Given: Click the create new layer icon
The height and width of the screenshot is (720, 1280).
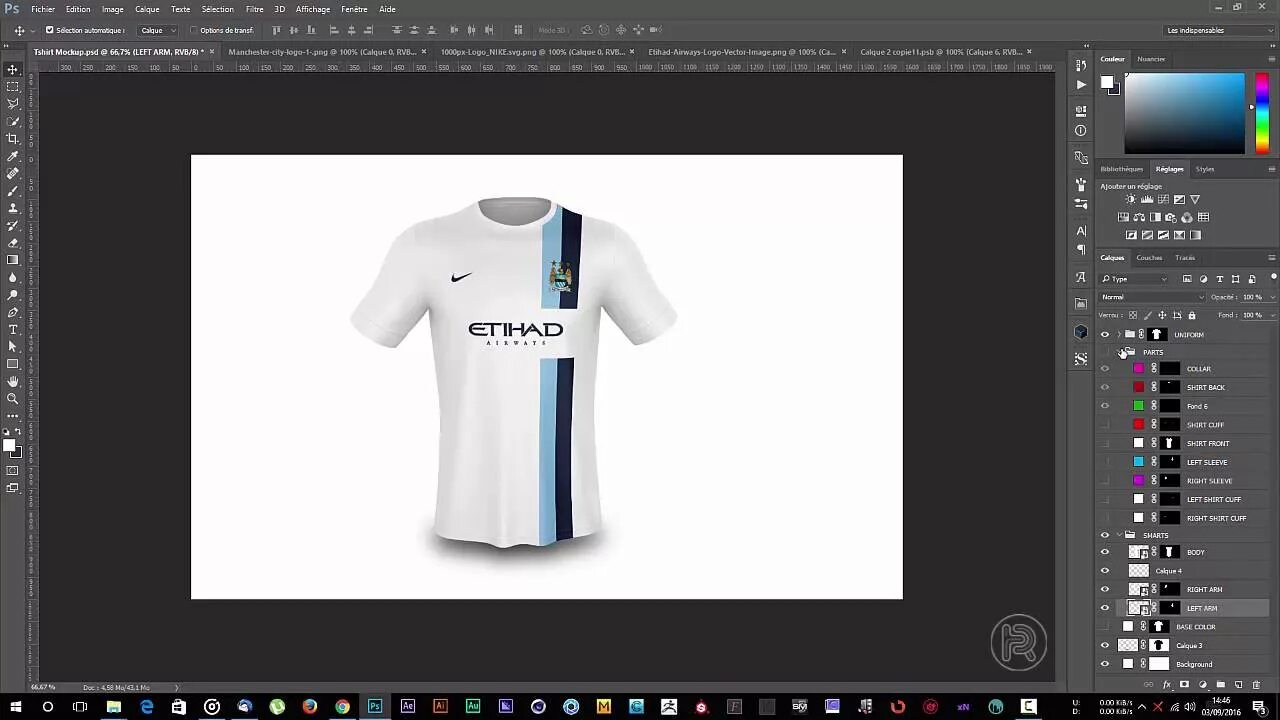Looking at the screenshot, I should [x=1238, y=685].
